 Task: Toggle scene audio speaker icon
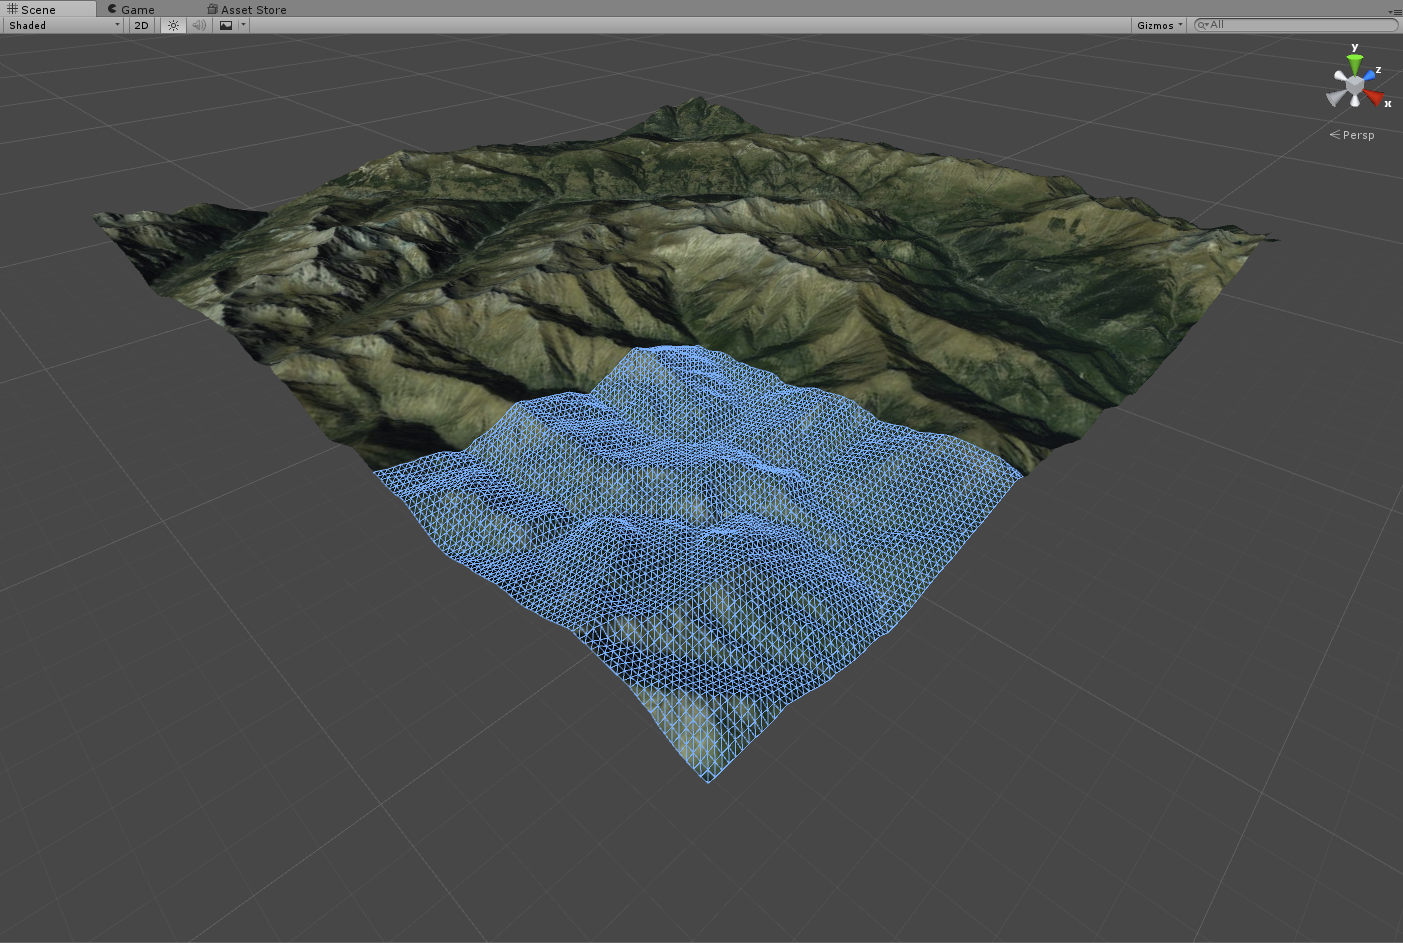(x=199, y=25)
